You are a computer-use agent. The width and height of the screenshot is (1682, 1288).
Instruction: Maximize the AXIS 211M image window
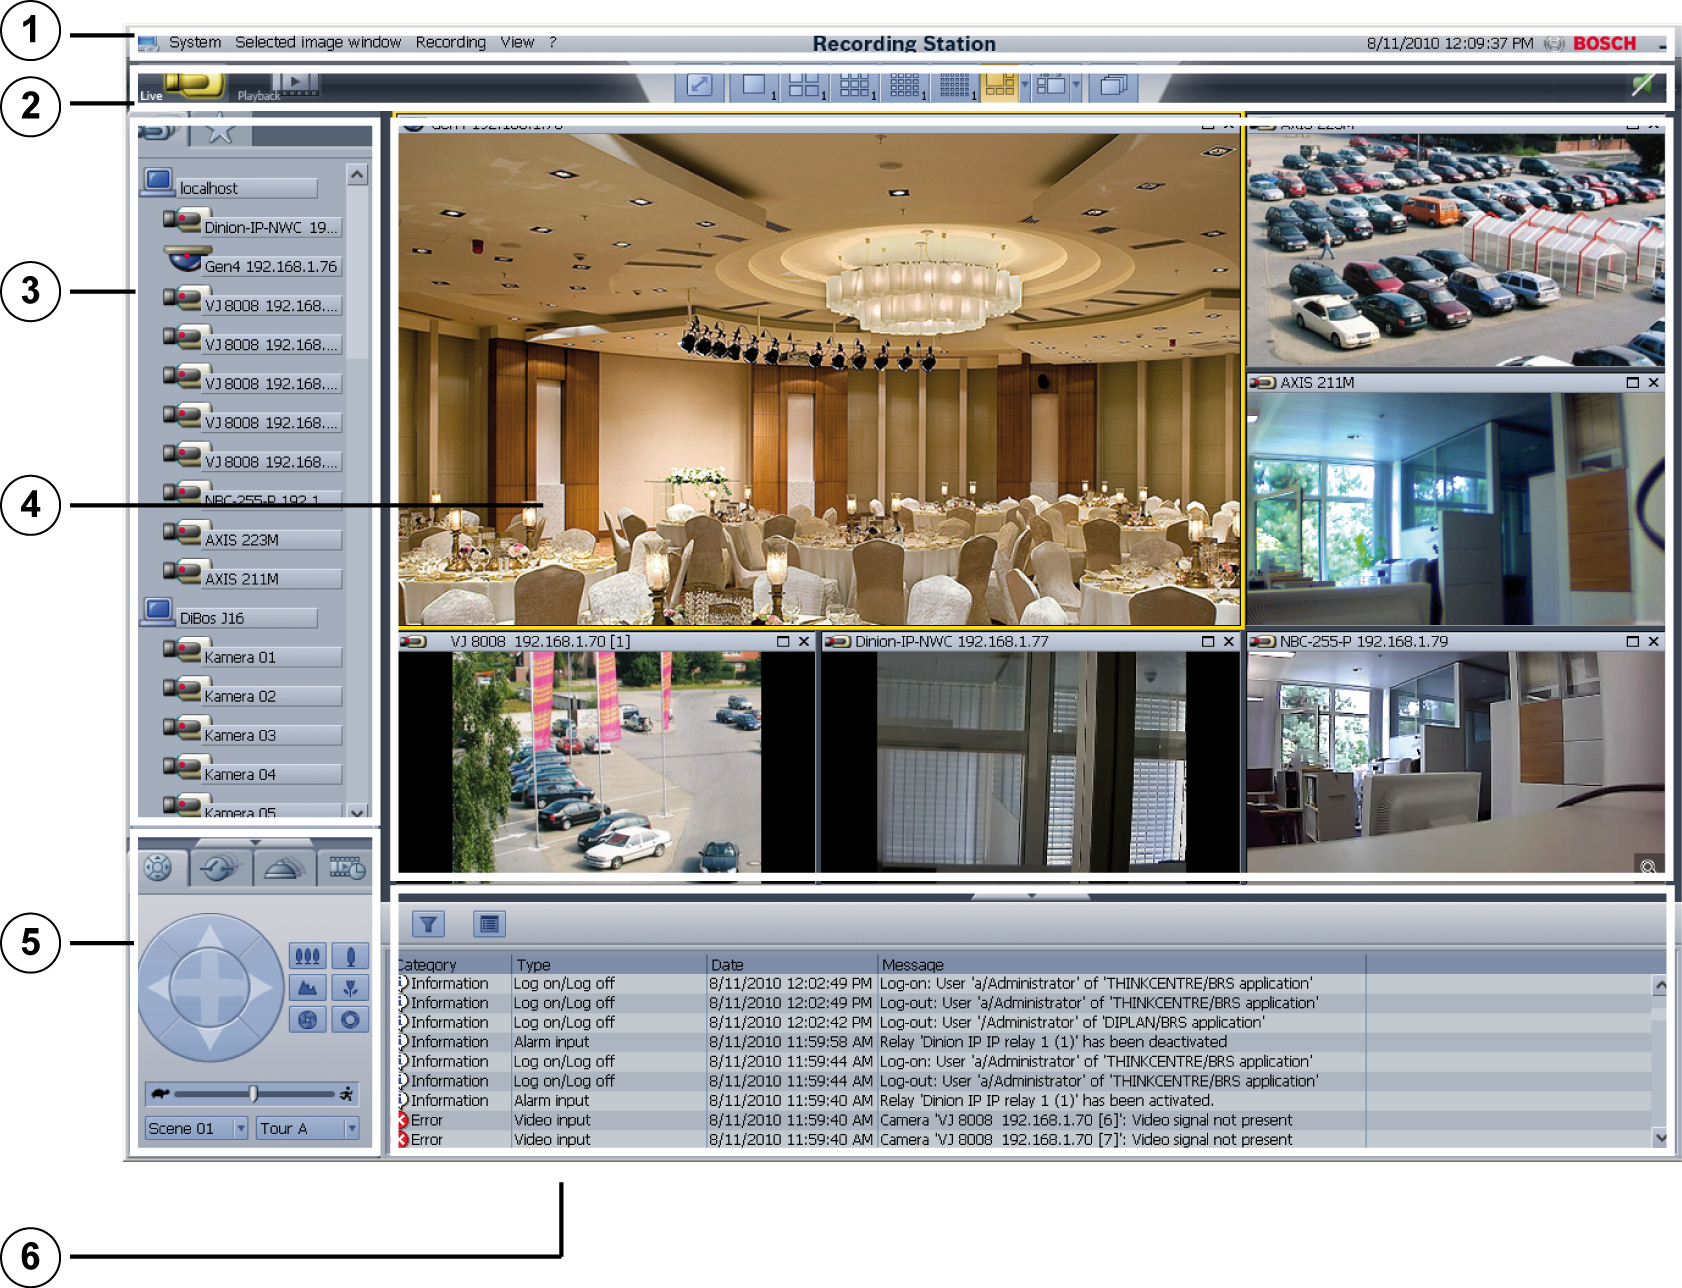click(1633, 382)
